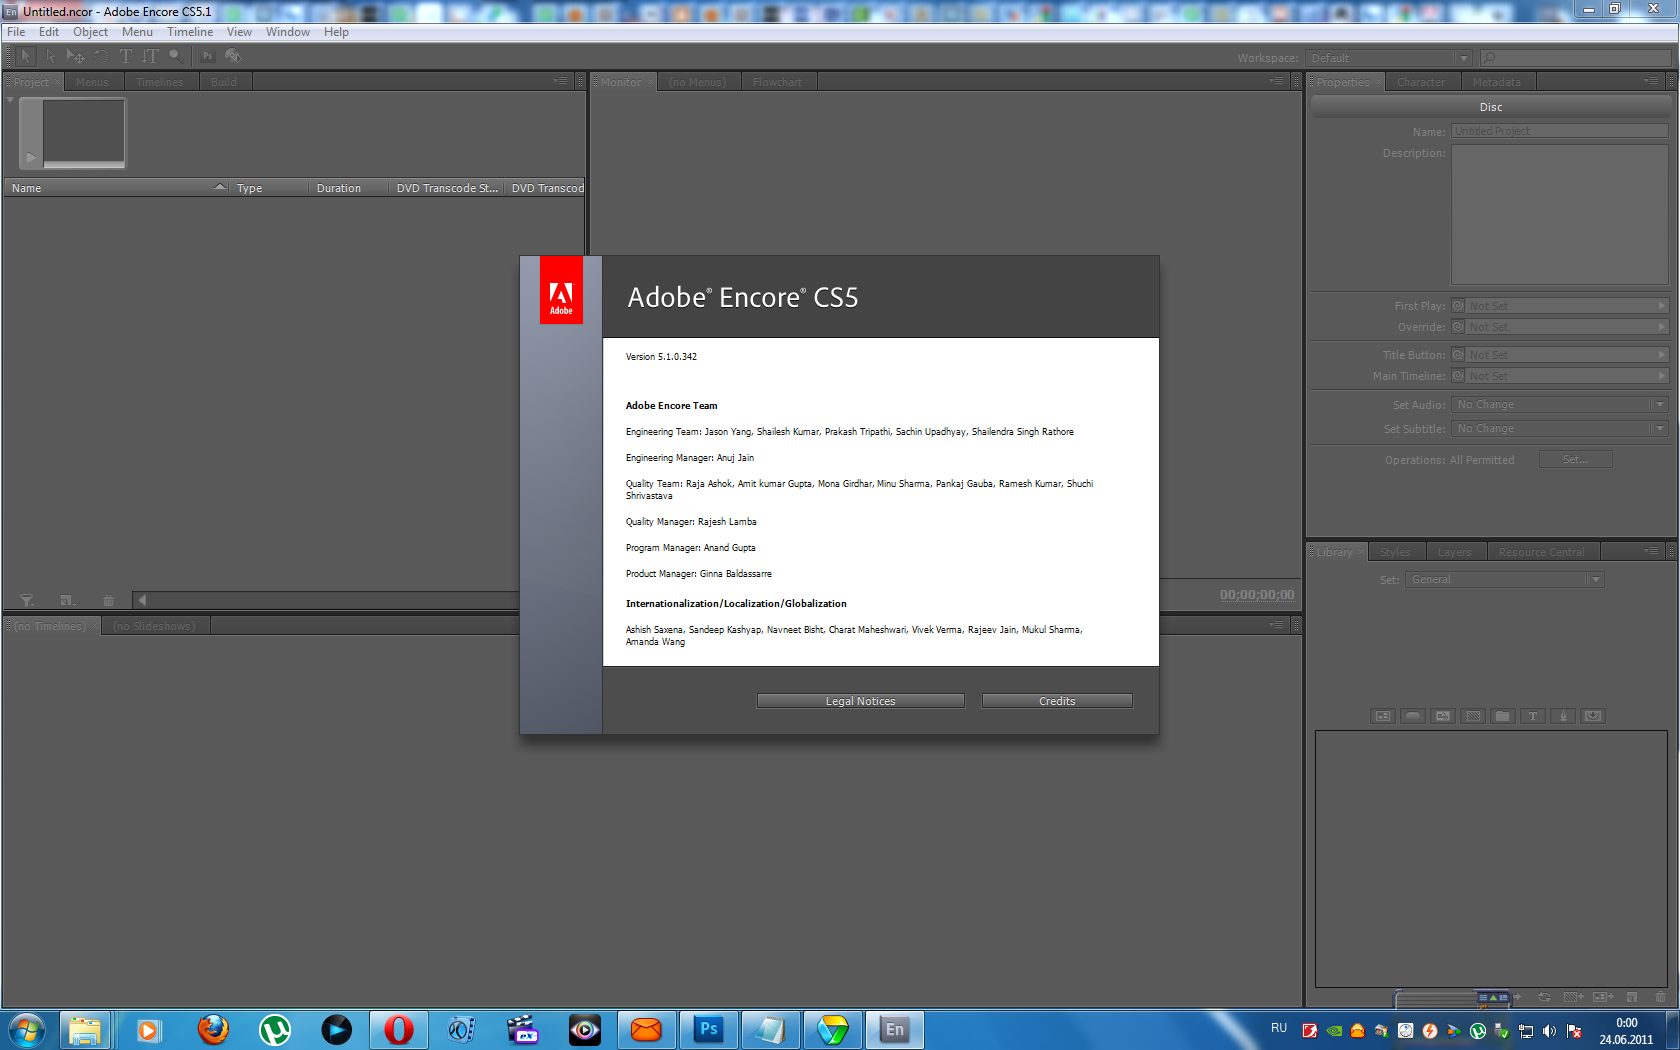Screen dimensions: 1680x1050
Task: Open Library panel flyout menu
Action: (x=1650, y=551)
